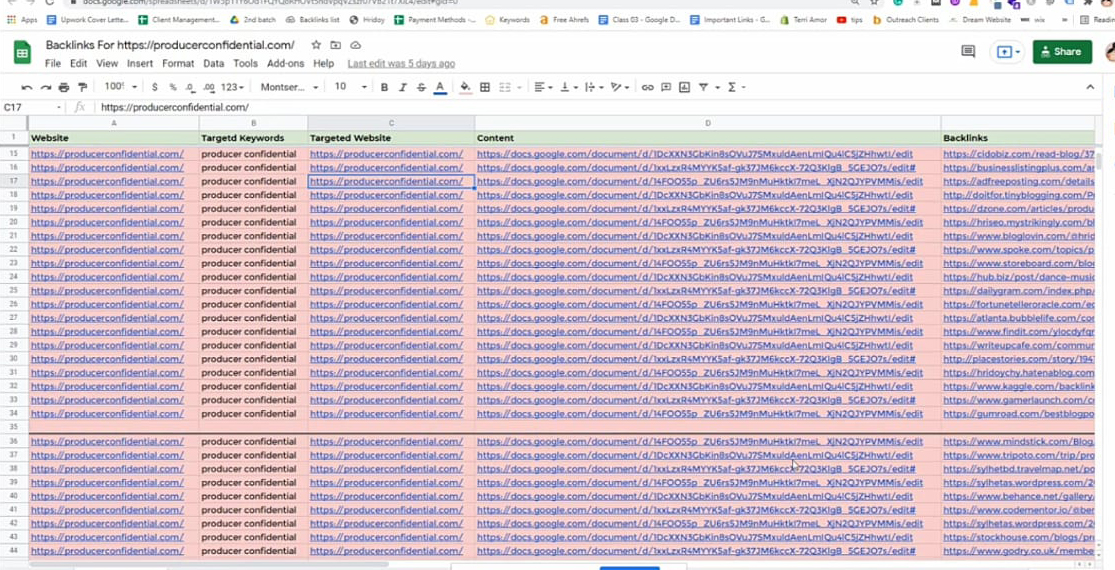Click the green Share button
The image size is (1115, 570).
point(1061,52)
